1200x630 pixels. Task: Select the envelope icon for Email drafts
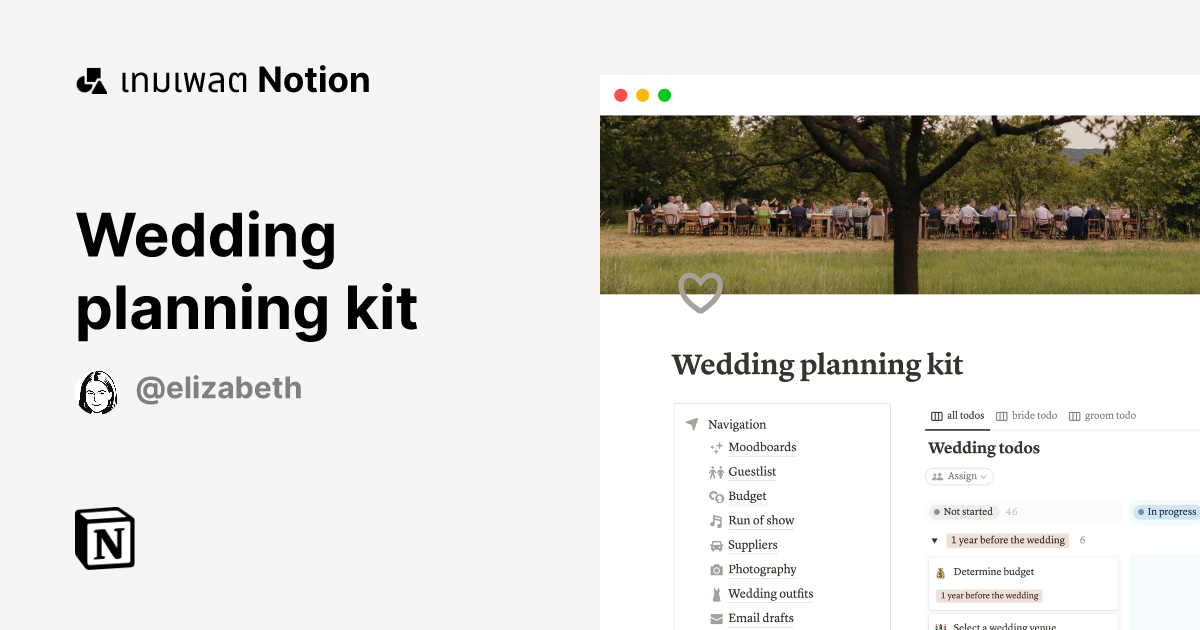716,617
